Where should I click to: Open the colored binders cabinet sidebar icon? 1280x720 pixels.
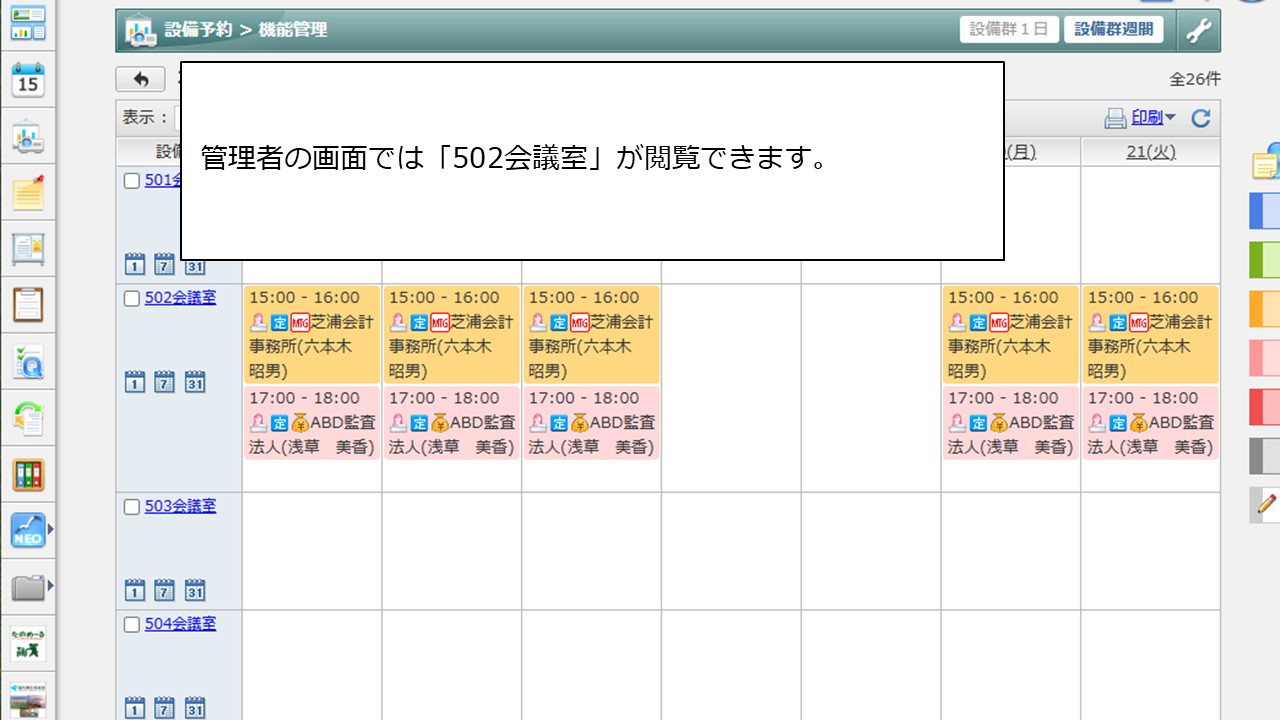click(x=28, y=475)
